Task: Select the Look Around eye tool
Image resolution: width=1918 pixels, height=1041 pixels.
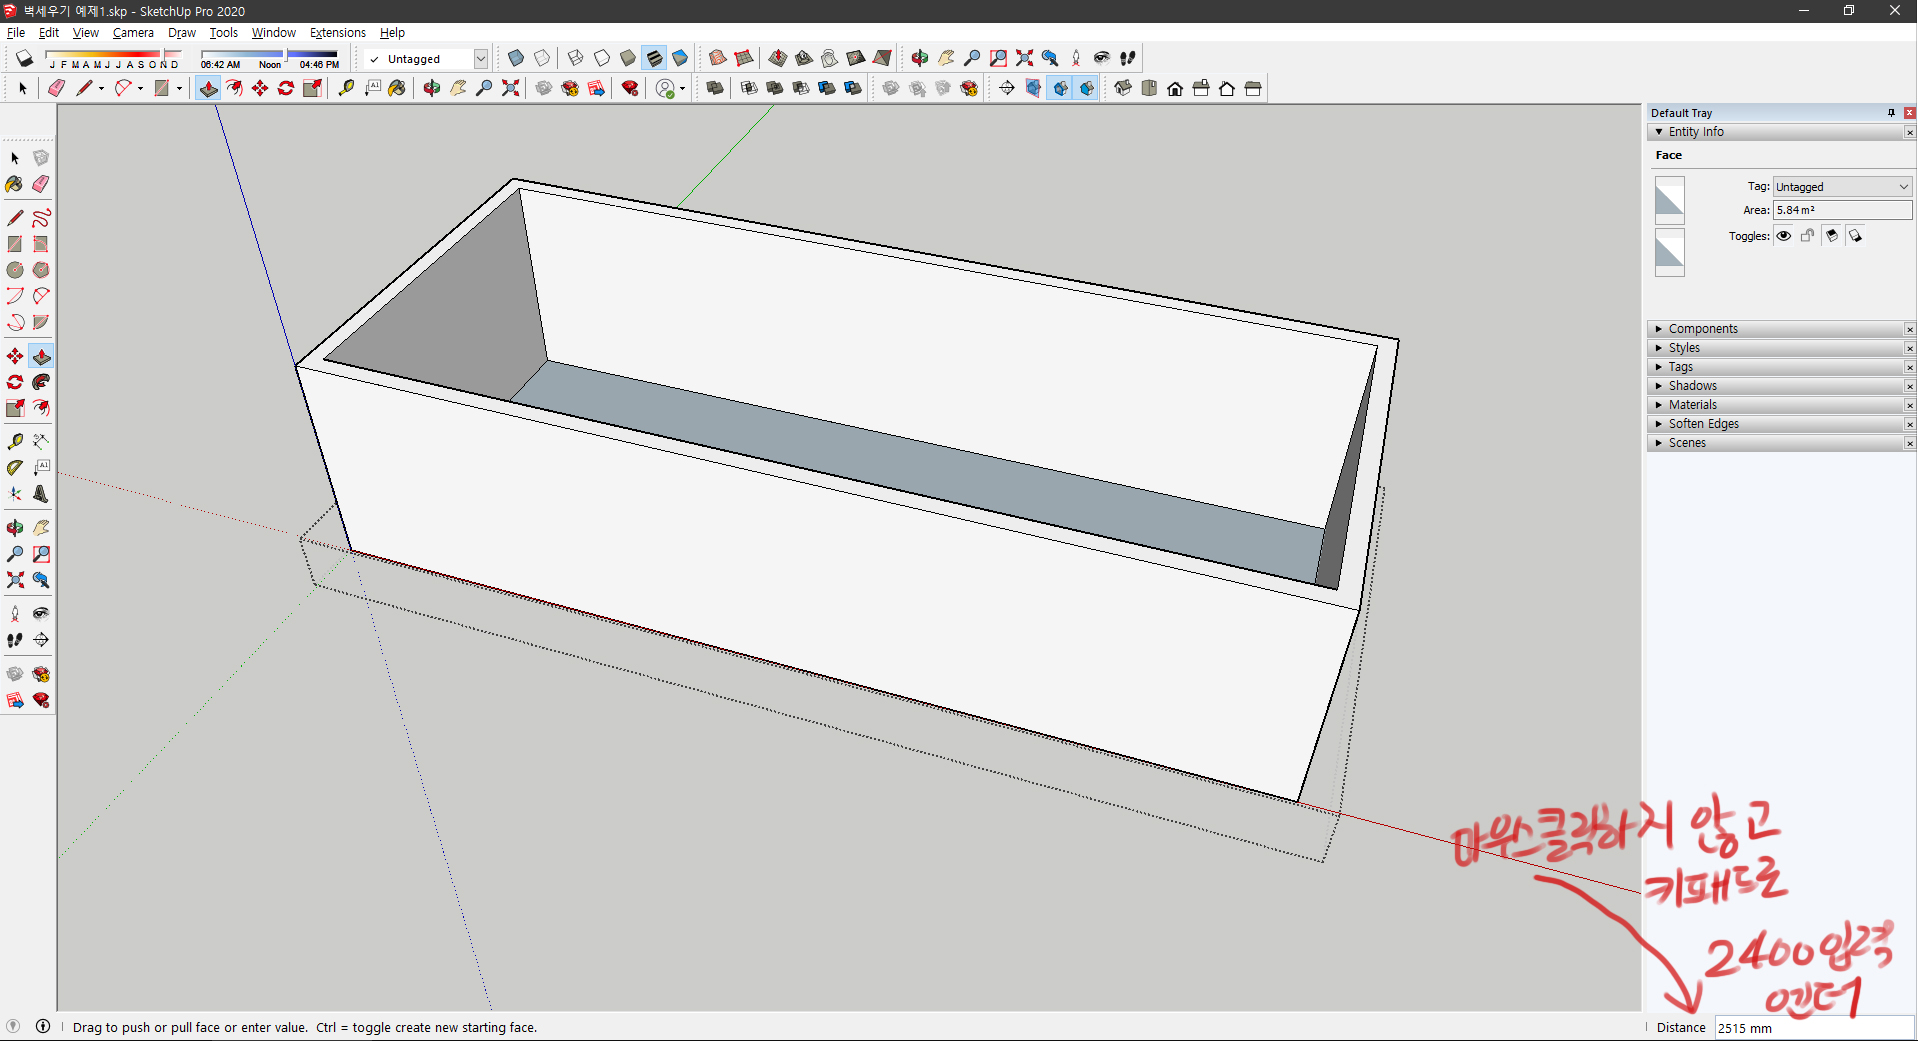Action: [41, 613]
